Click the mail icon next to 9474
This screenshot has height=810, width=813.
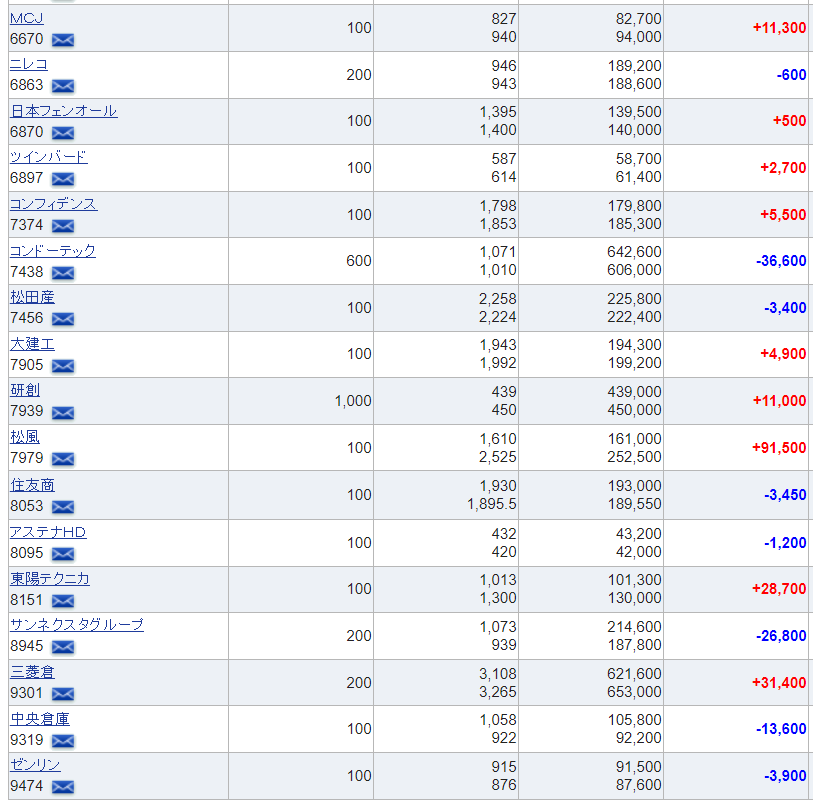(63, 787)
